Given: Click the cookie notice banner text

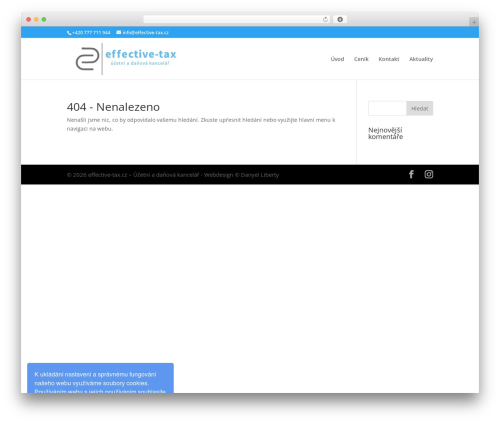Looking at the screenshot, I should point(100,383).
